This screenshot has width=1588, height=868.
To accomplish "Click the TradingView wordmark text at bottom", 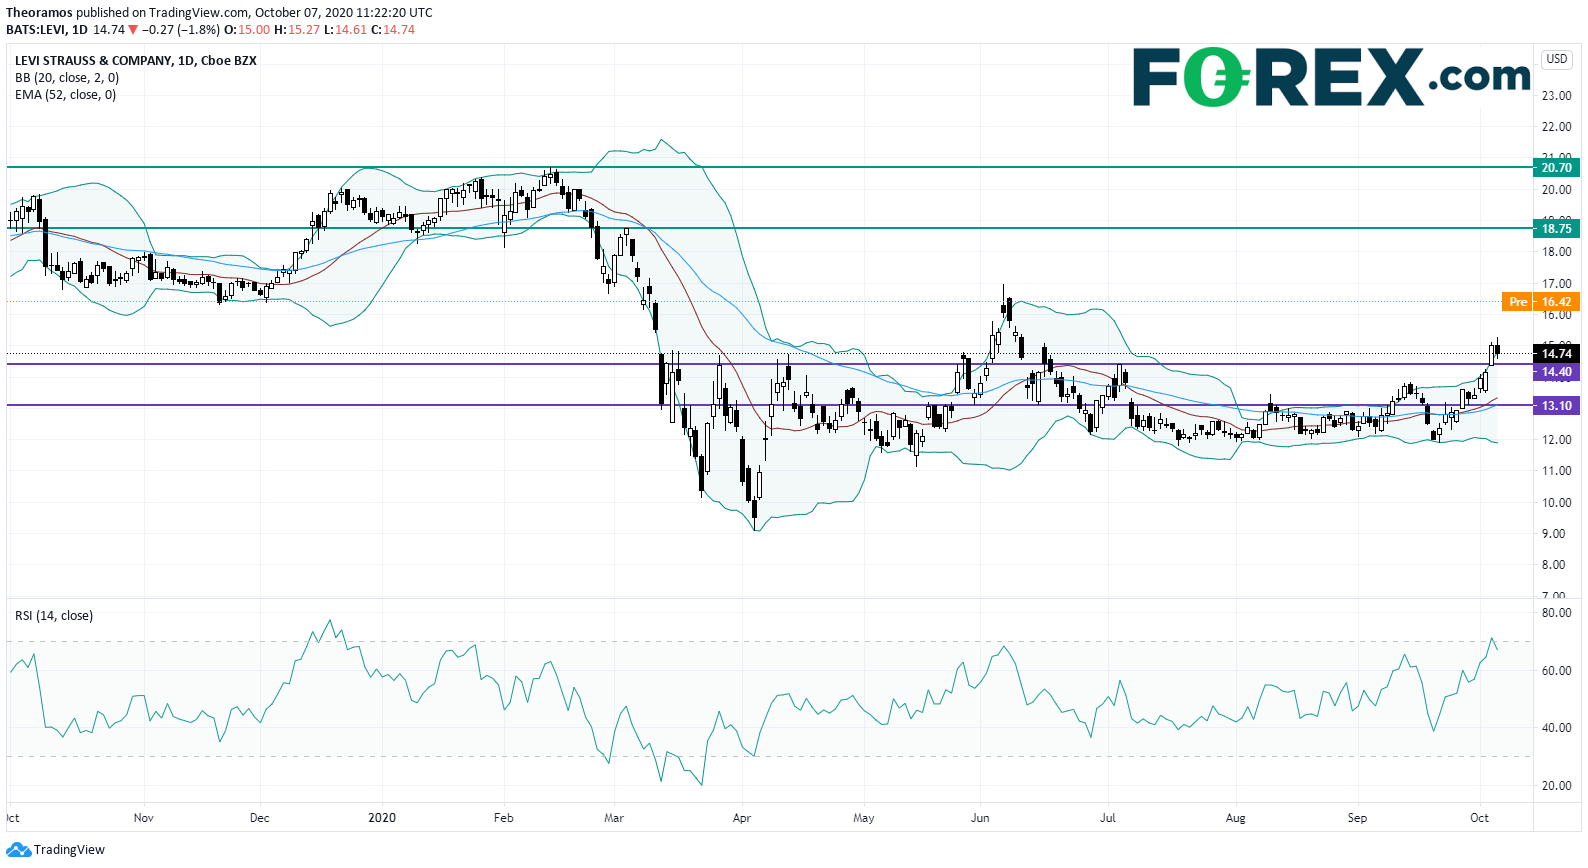I will 69,850.
